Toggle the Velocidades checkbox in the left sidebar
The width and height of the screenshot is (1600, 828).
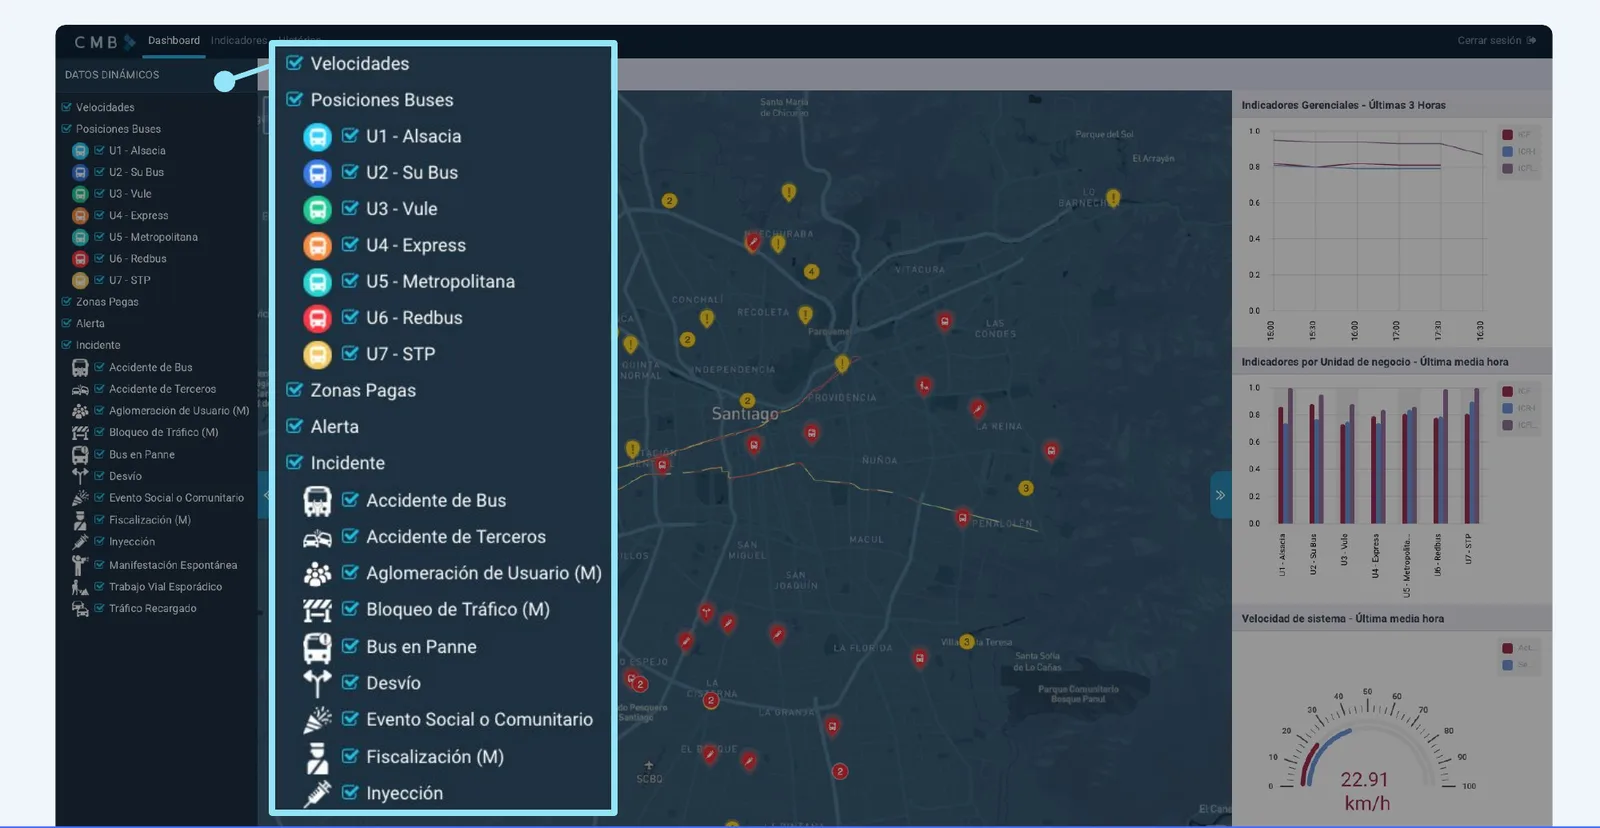click(x=67, y=107)
